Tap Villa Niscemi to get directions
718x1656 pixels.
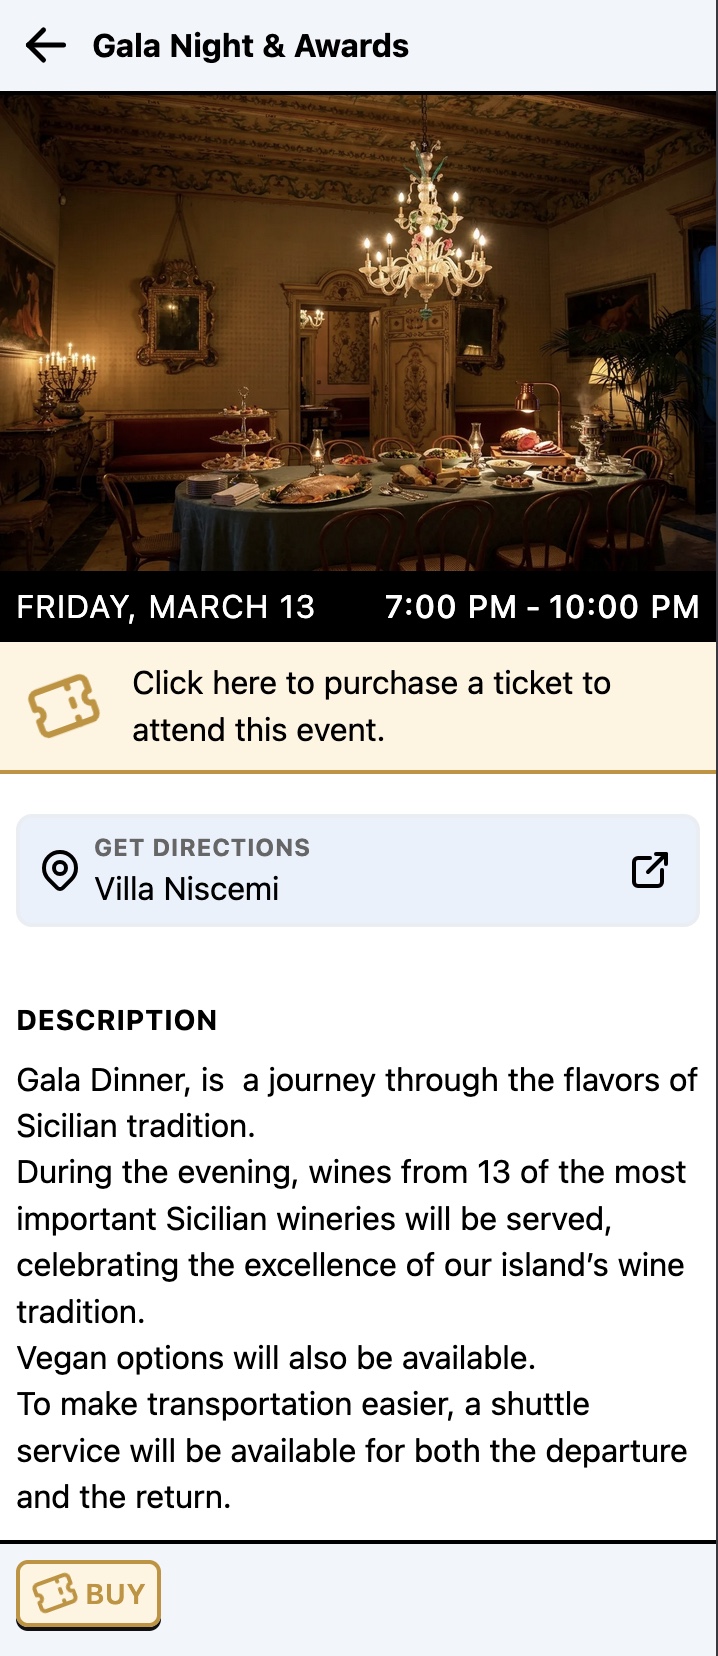tap(186, 889)
